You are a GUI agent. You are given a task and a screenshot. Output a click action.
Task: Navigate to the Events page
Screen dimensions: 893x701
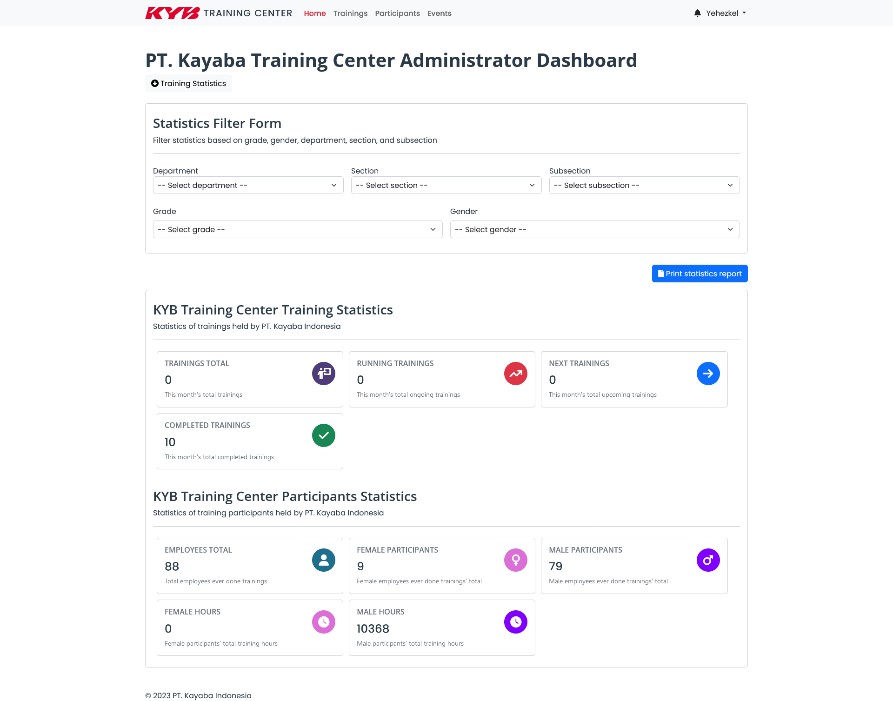(439, 14)
